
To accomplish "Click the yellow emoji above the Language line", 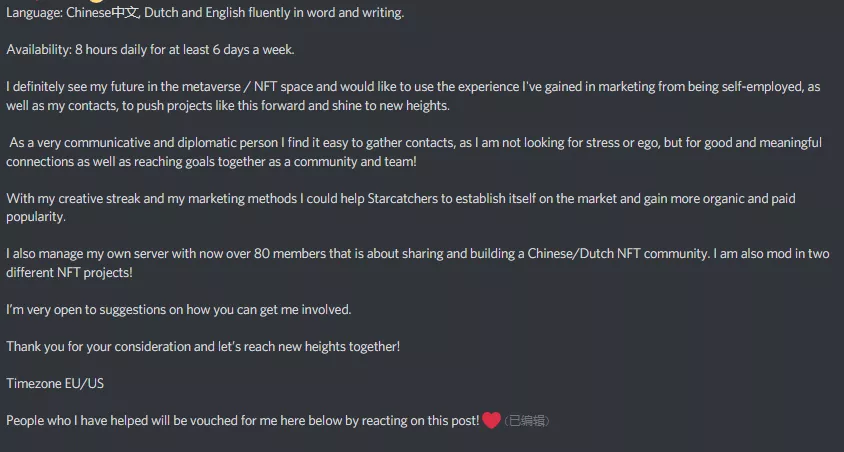I will pos(96,1).
